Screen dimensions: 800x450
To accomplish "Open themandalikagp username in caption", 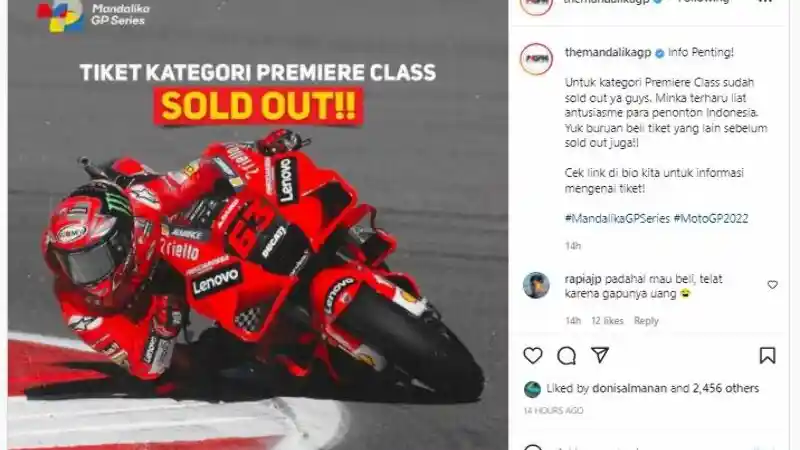I will pyautogui.click(x=608, y=52).
